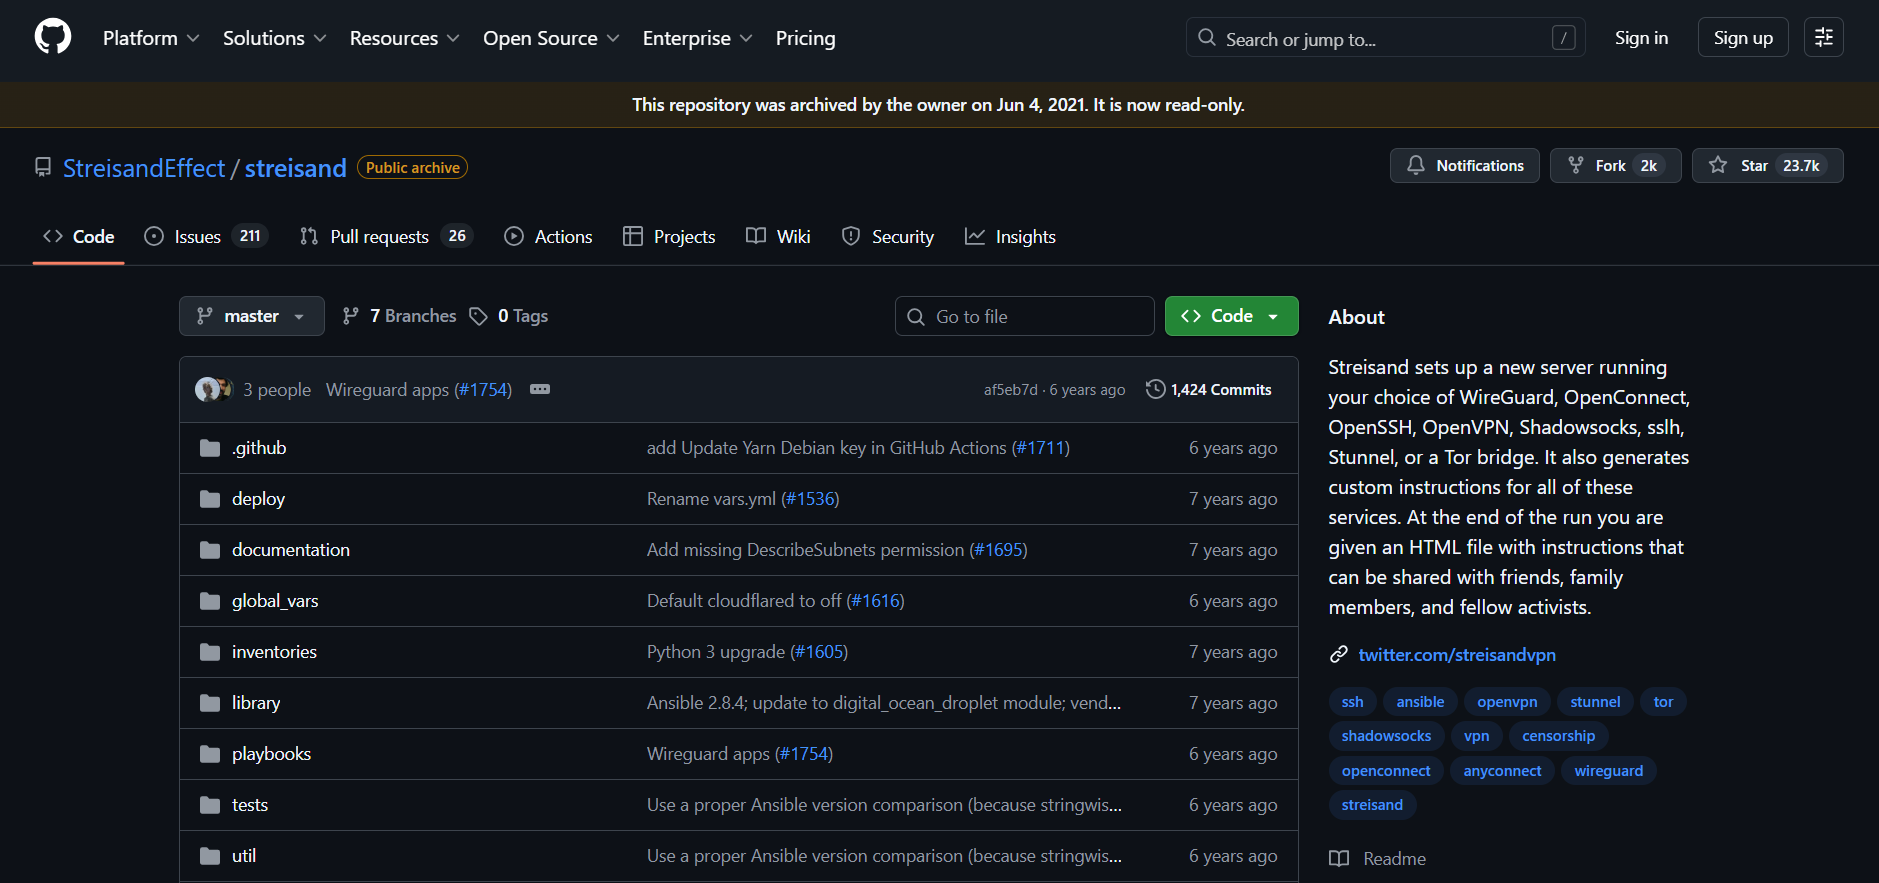
Task: Click the util folder icon
Action: 210,856
